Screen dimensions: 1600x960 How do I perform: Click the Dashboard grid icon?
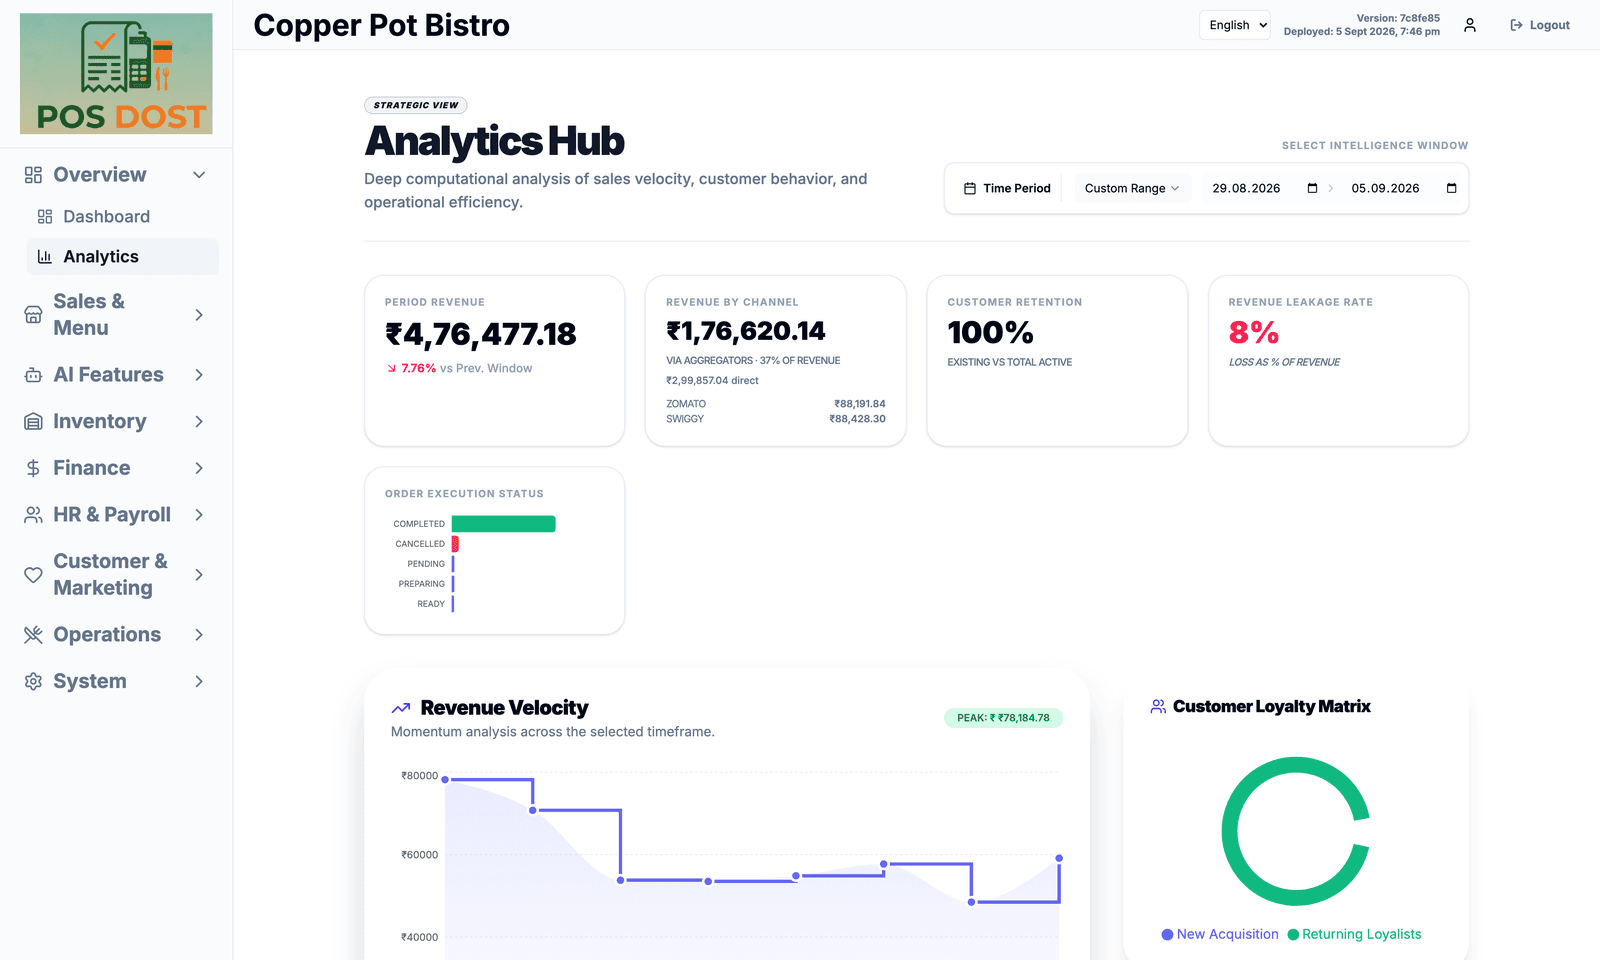coord(45,217)
